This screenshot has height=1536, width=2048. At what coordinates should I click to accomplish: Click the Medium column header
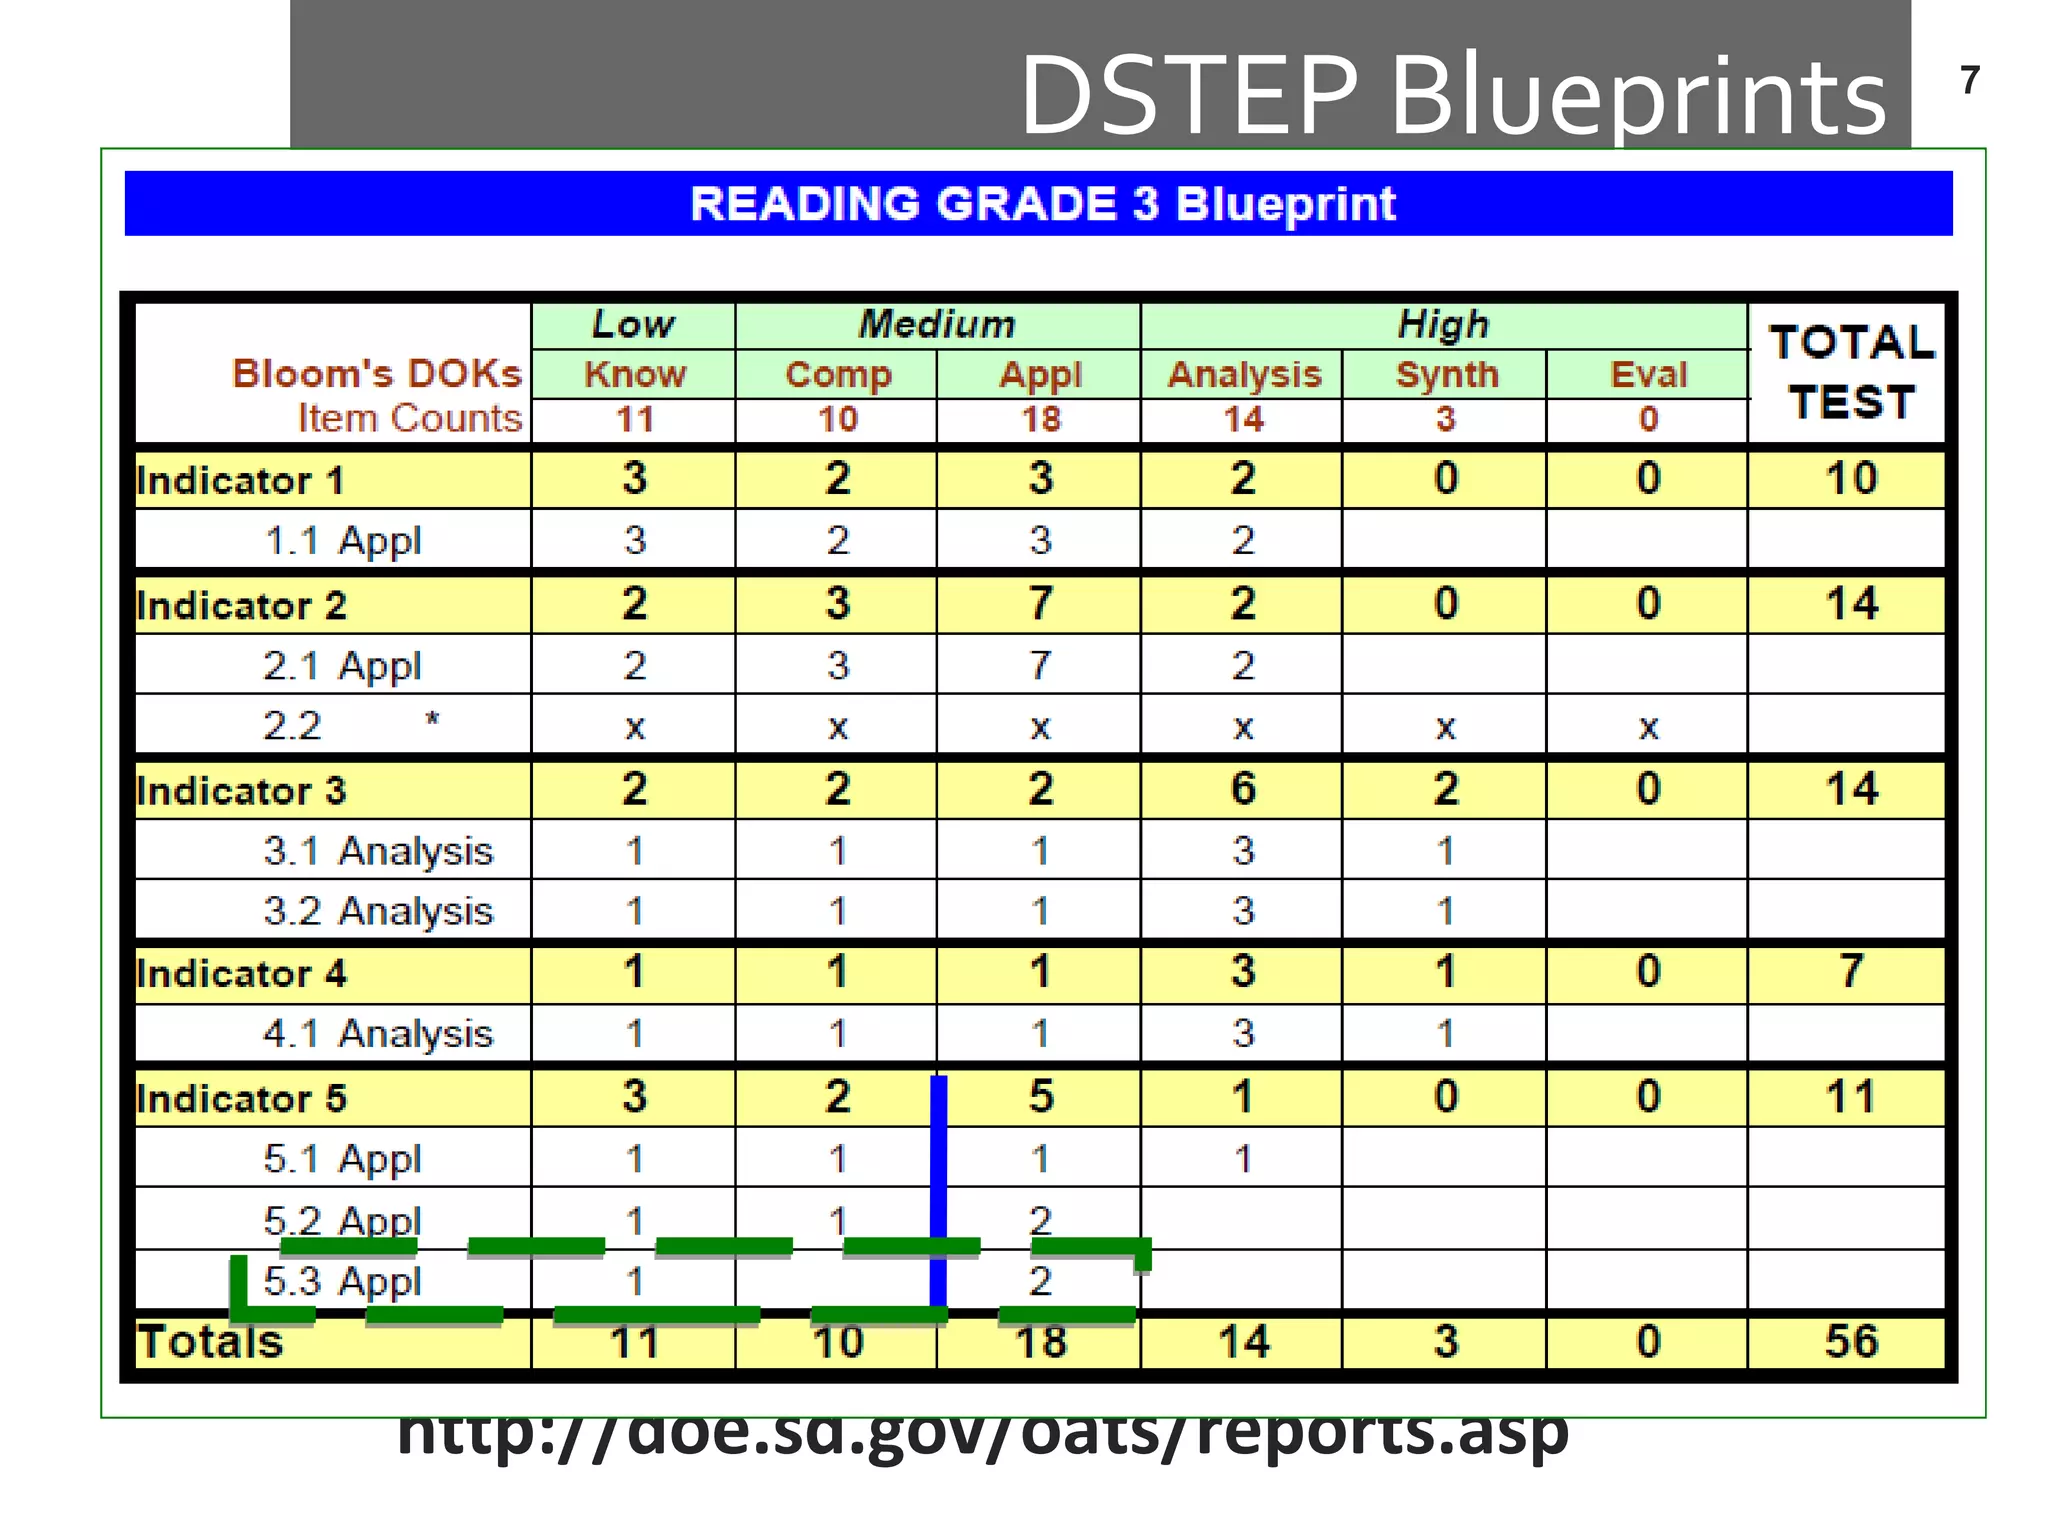pyautogui.click(x=937, y=324)
